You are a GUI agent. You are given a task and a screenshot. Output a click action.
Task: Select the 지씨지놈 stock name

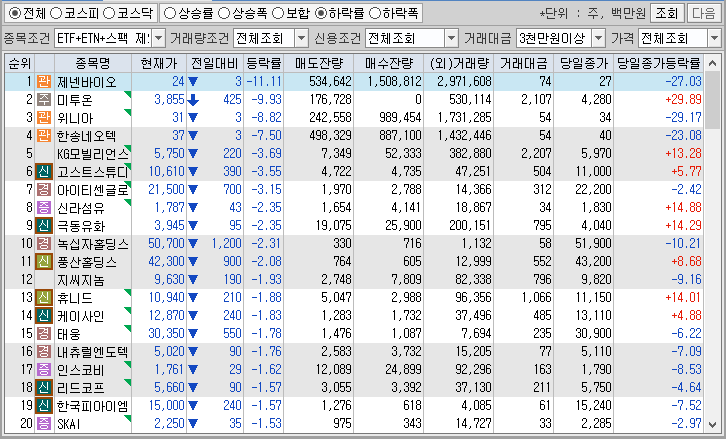click(81, 280)
